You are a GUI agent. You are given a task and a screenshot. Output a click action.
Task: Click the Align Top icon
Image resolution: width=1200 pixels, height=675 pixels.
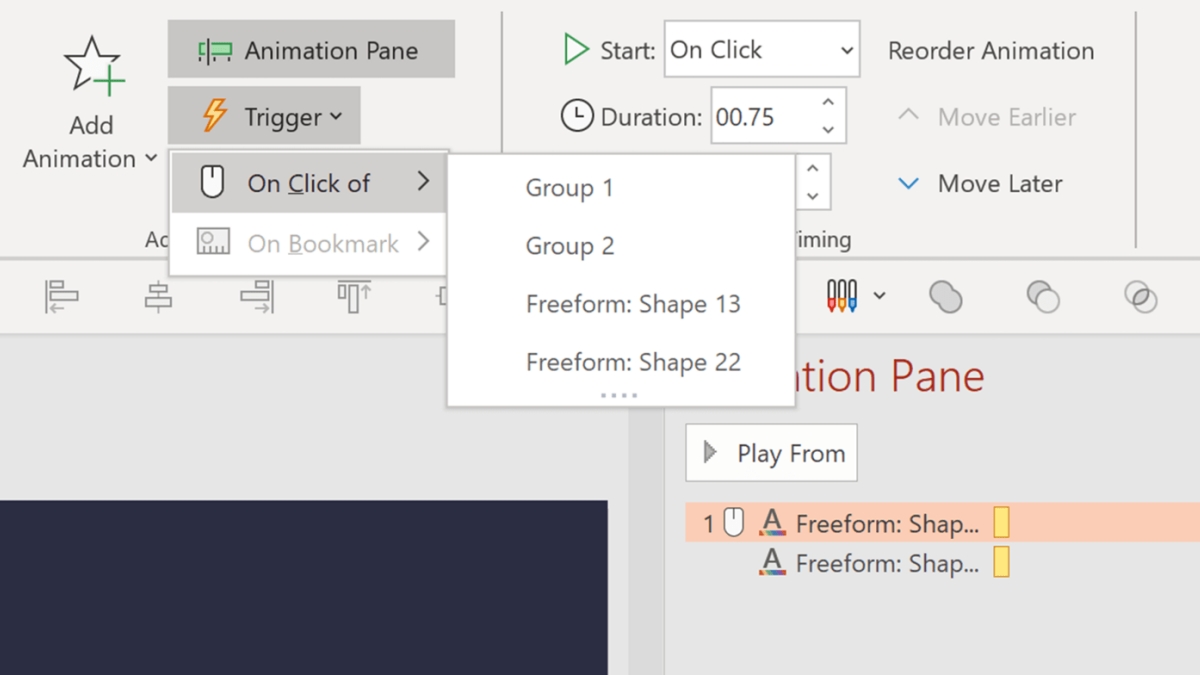click(x=354, y=297)
